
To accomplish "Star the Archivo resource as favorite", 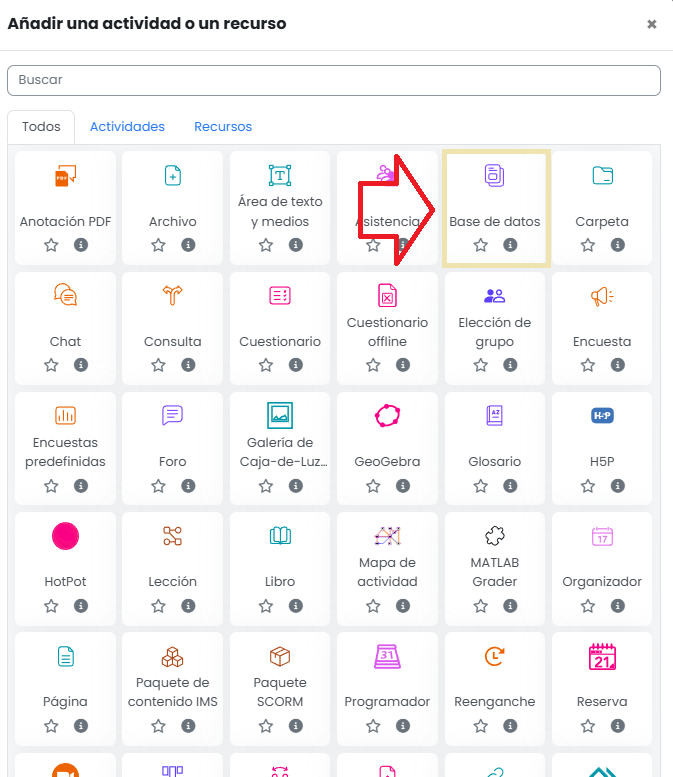I will [159, 245].
